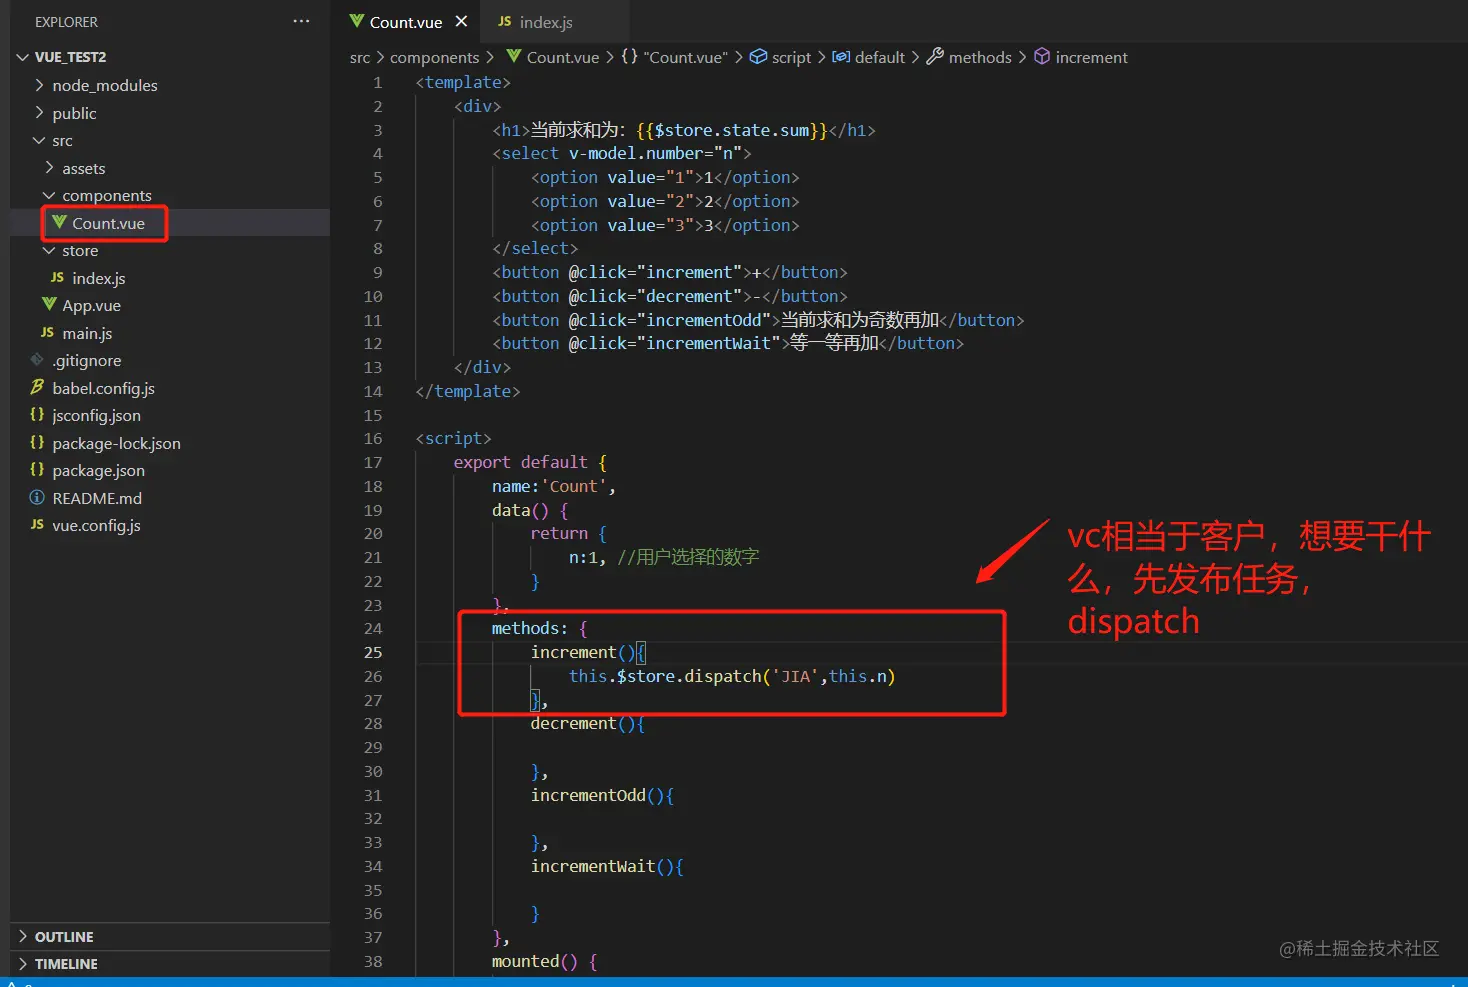Expand the TIMELINE panel
Viewport: 1468px width, 987px height.
(x=22, y=964)
